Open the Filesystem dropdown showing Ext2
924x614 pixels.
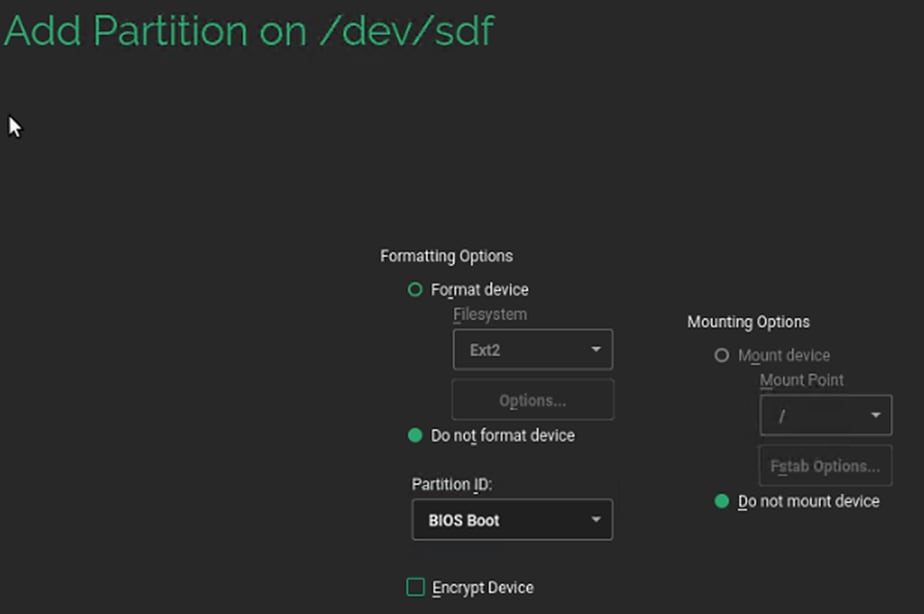pyautogui.click(x=532, y=350)
